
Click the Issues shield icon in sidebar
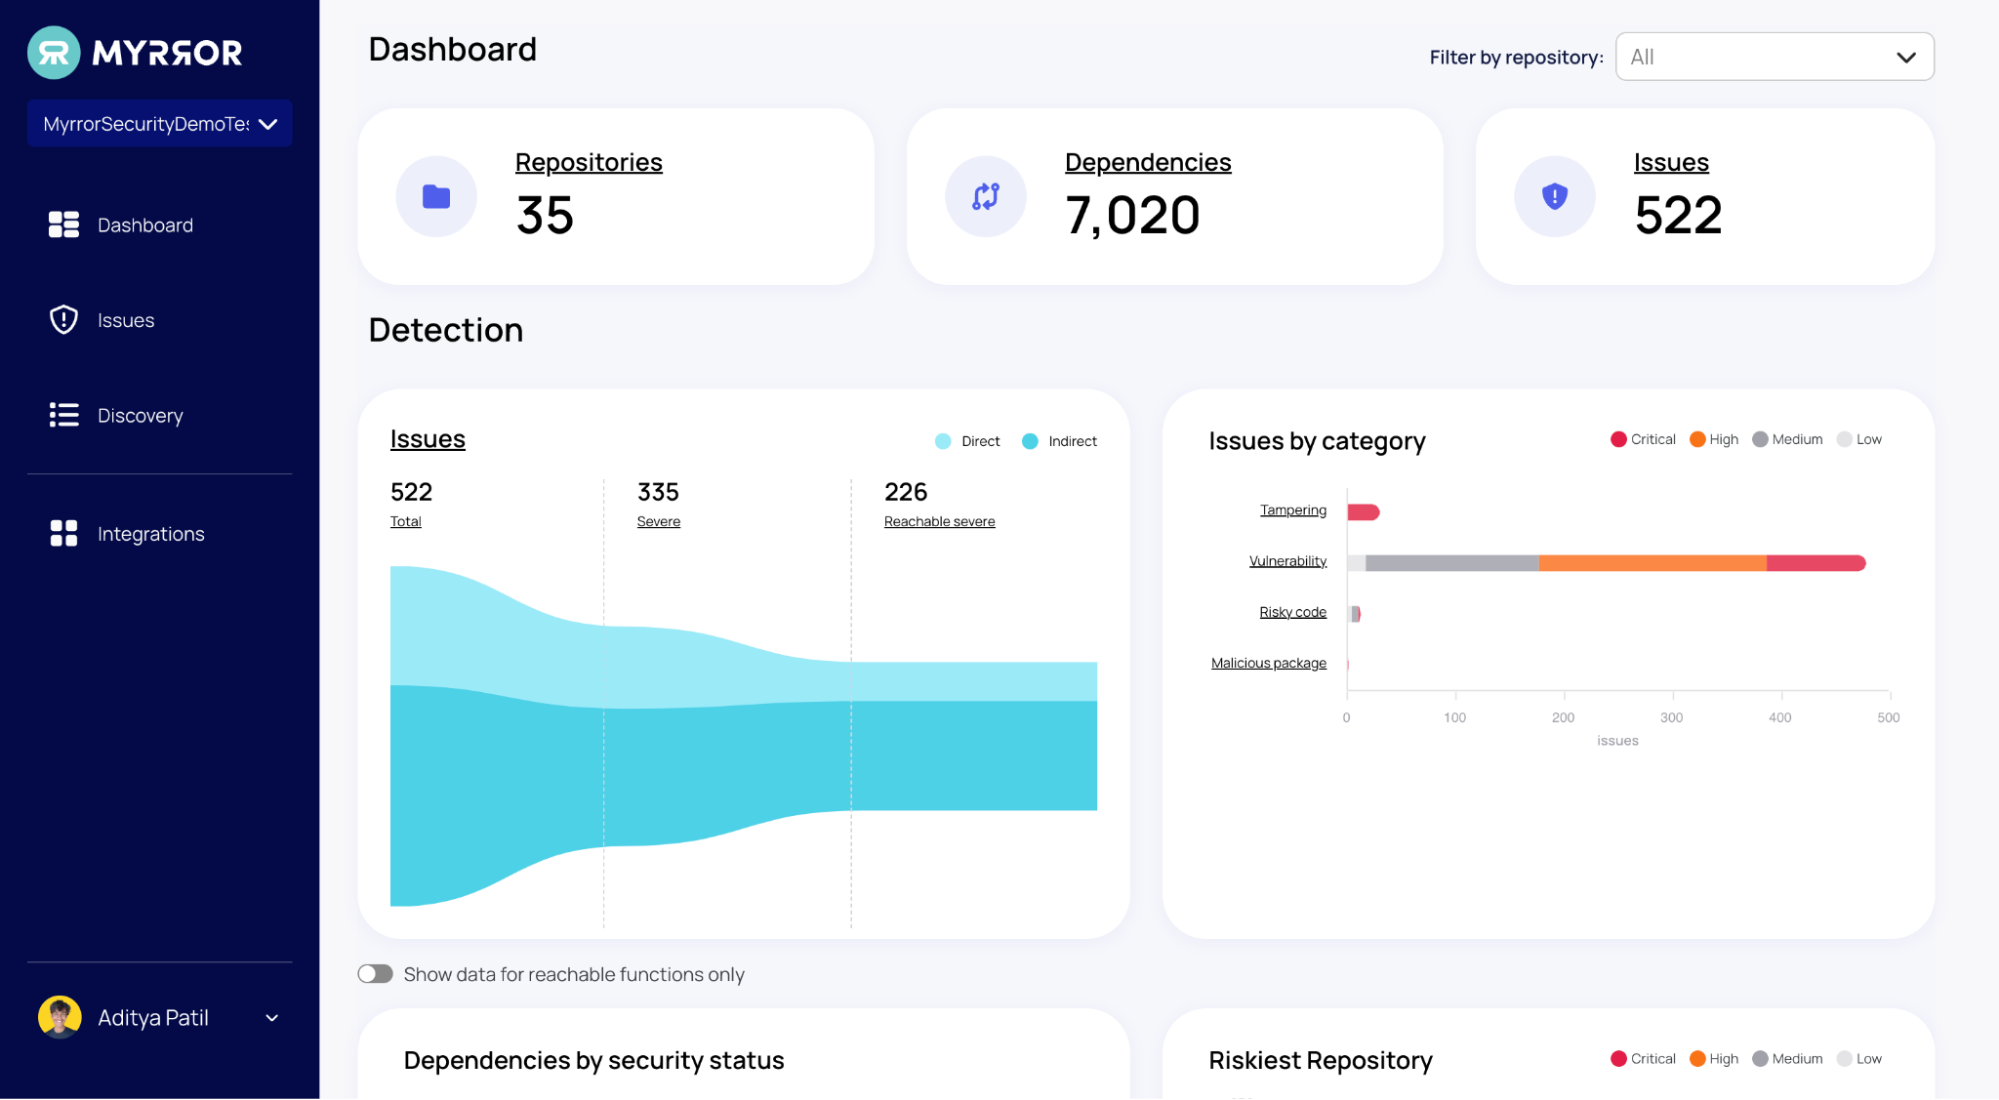pyautogui.click(x=64, y=320)
